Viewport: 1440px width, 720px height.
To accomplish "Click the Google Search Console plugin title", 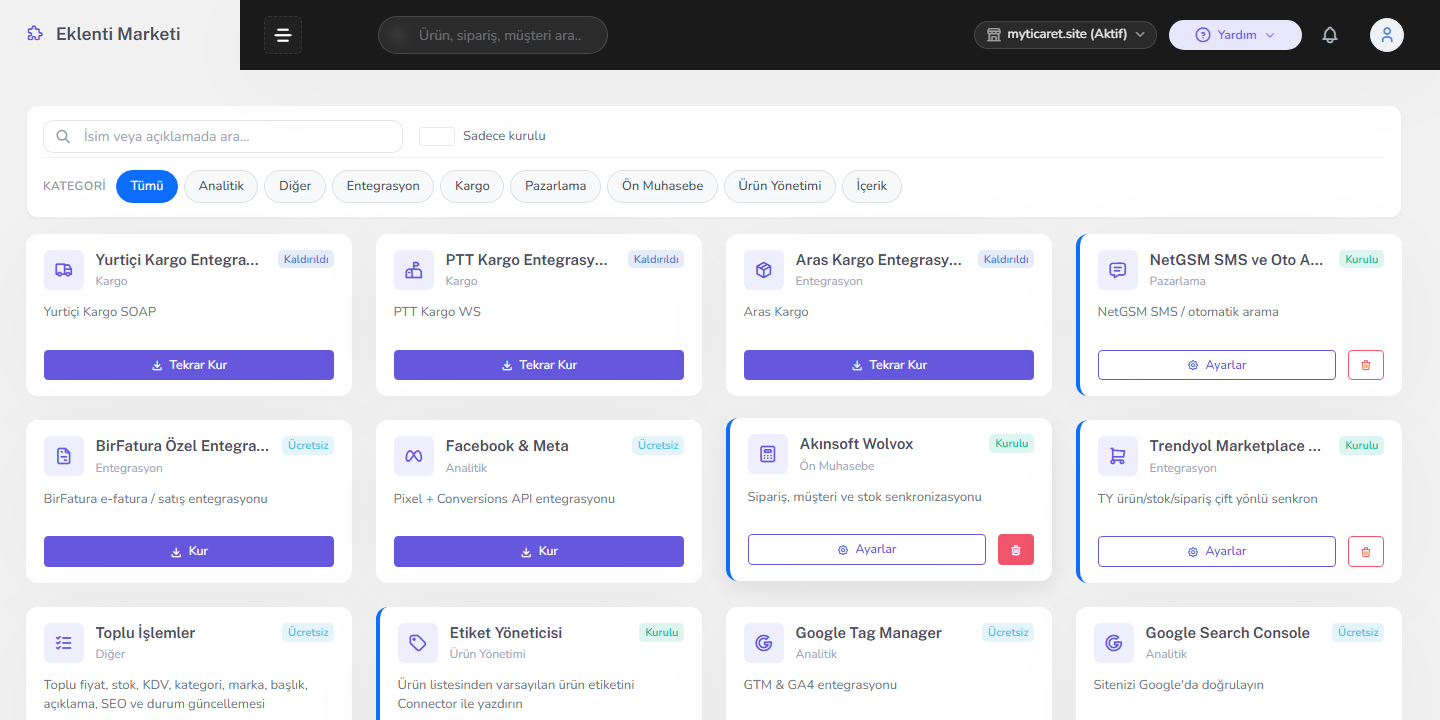I will coord(1228,633).
